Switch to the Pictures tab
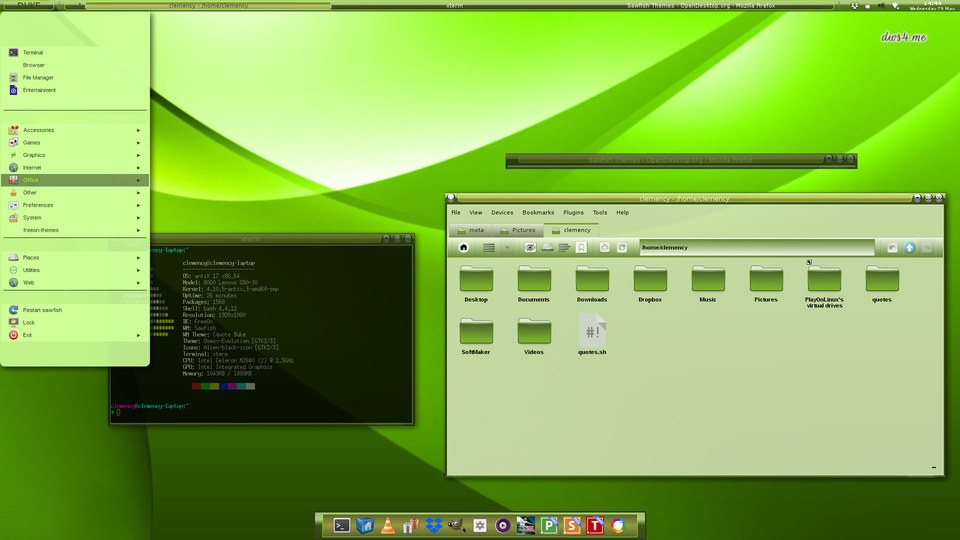 (x=517, y=230)
